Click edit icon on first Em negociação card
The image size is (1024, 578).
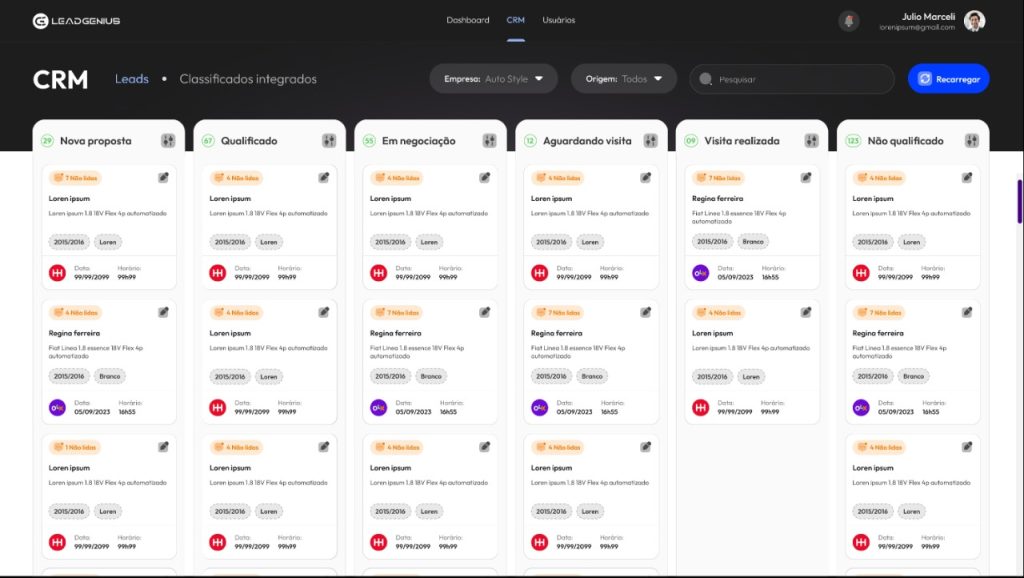(x=485, y=178)
